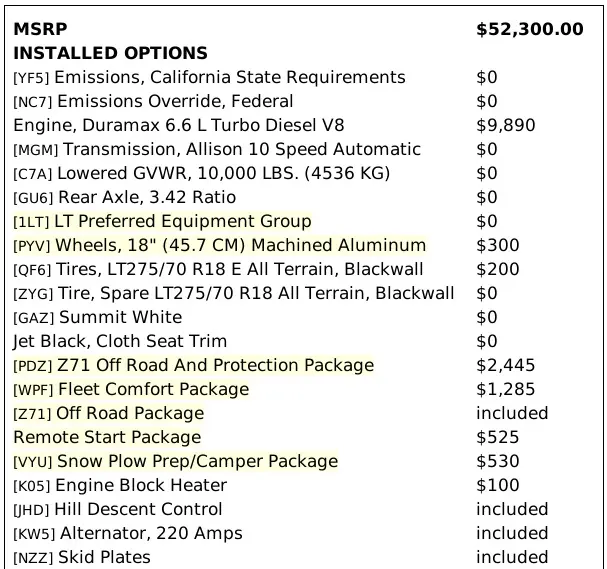Click the $2,445 Z71 package price
607x569 pixels.
click(506, 365)
